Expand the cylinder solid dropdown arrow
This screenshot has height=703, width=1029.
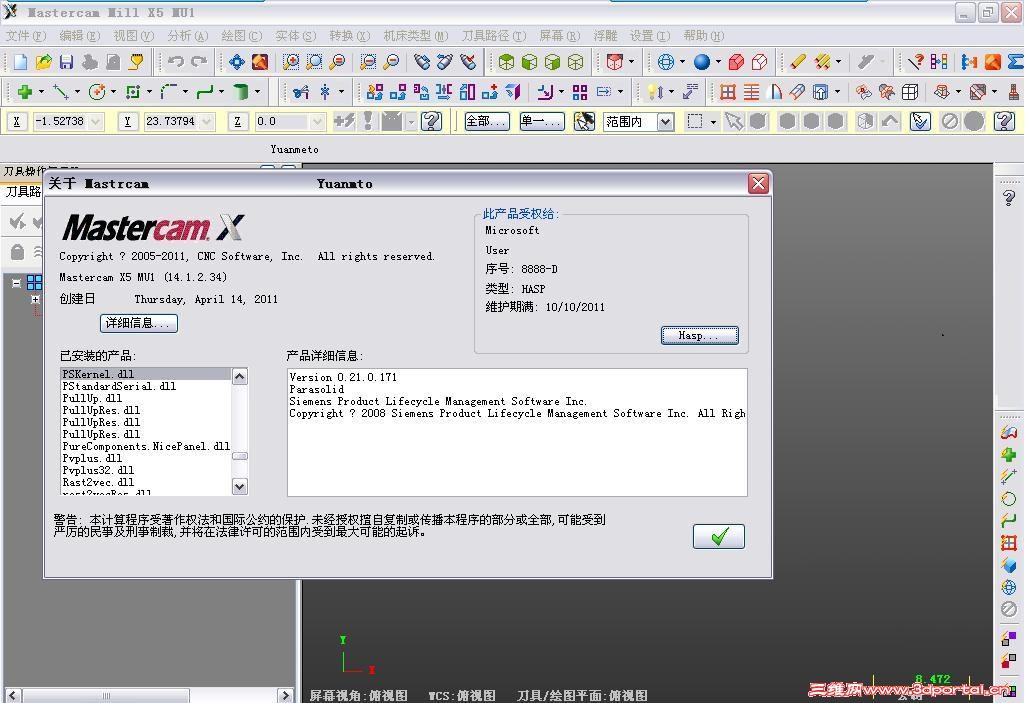click(257, 92)
